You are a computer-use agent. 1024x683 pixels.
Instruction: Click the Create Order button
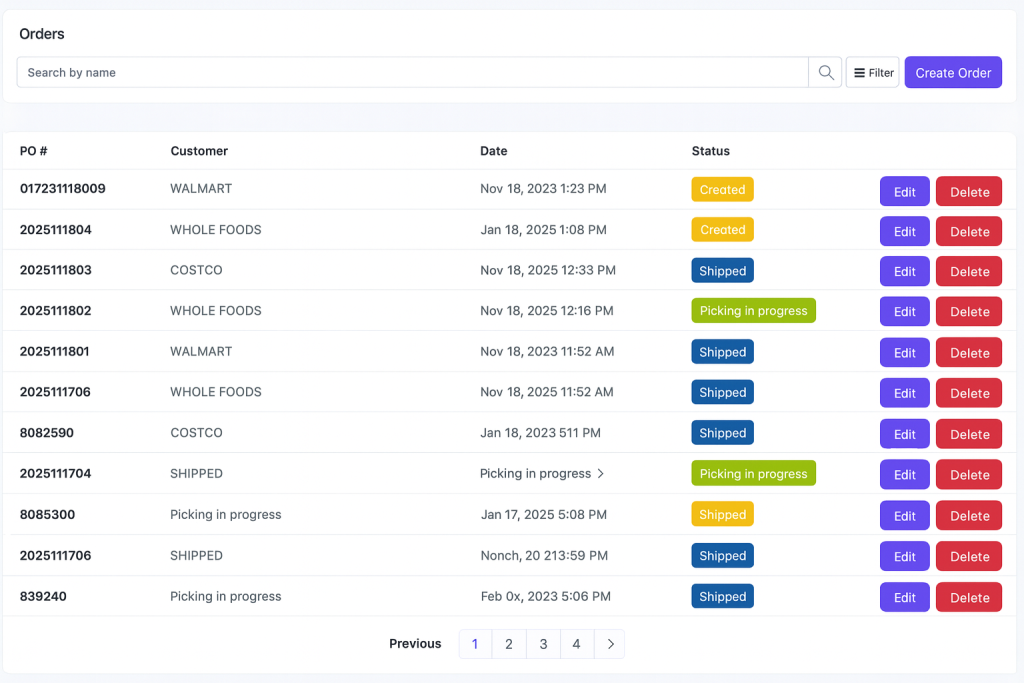pos(953,72)
